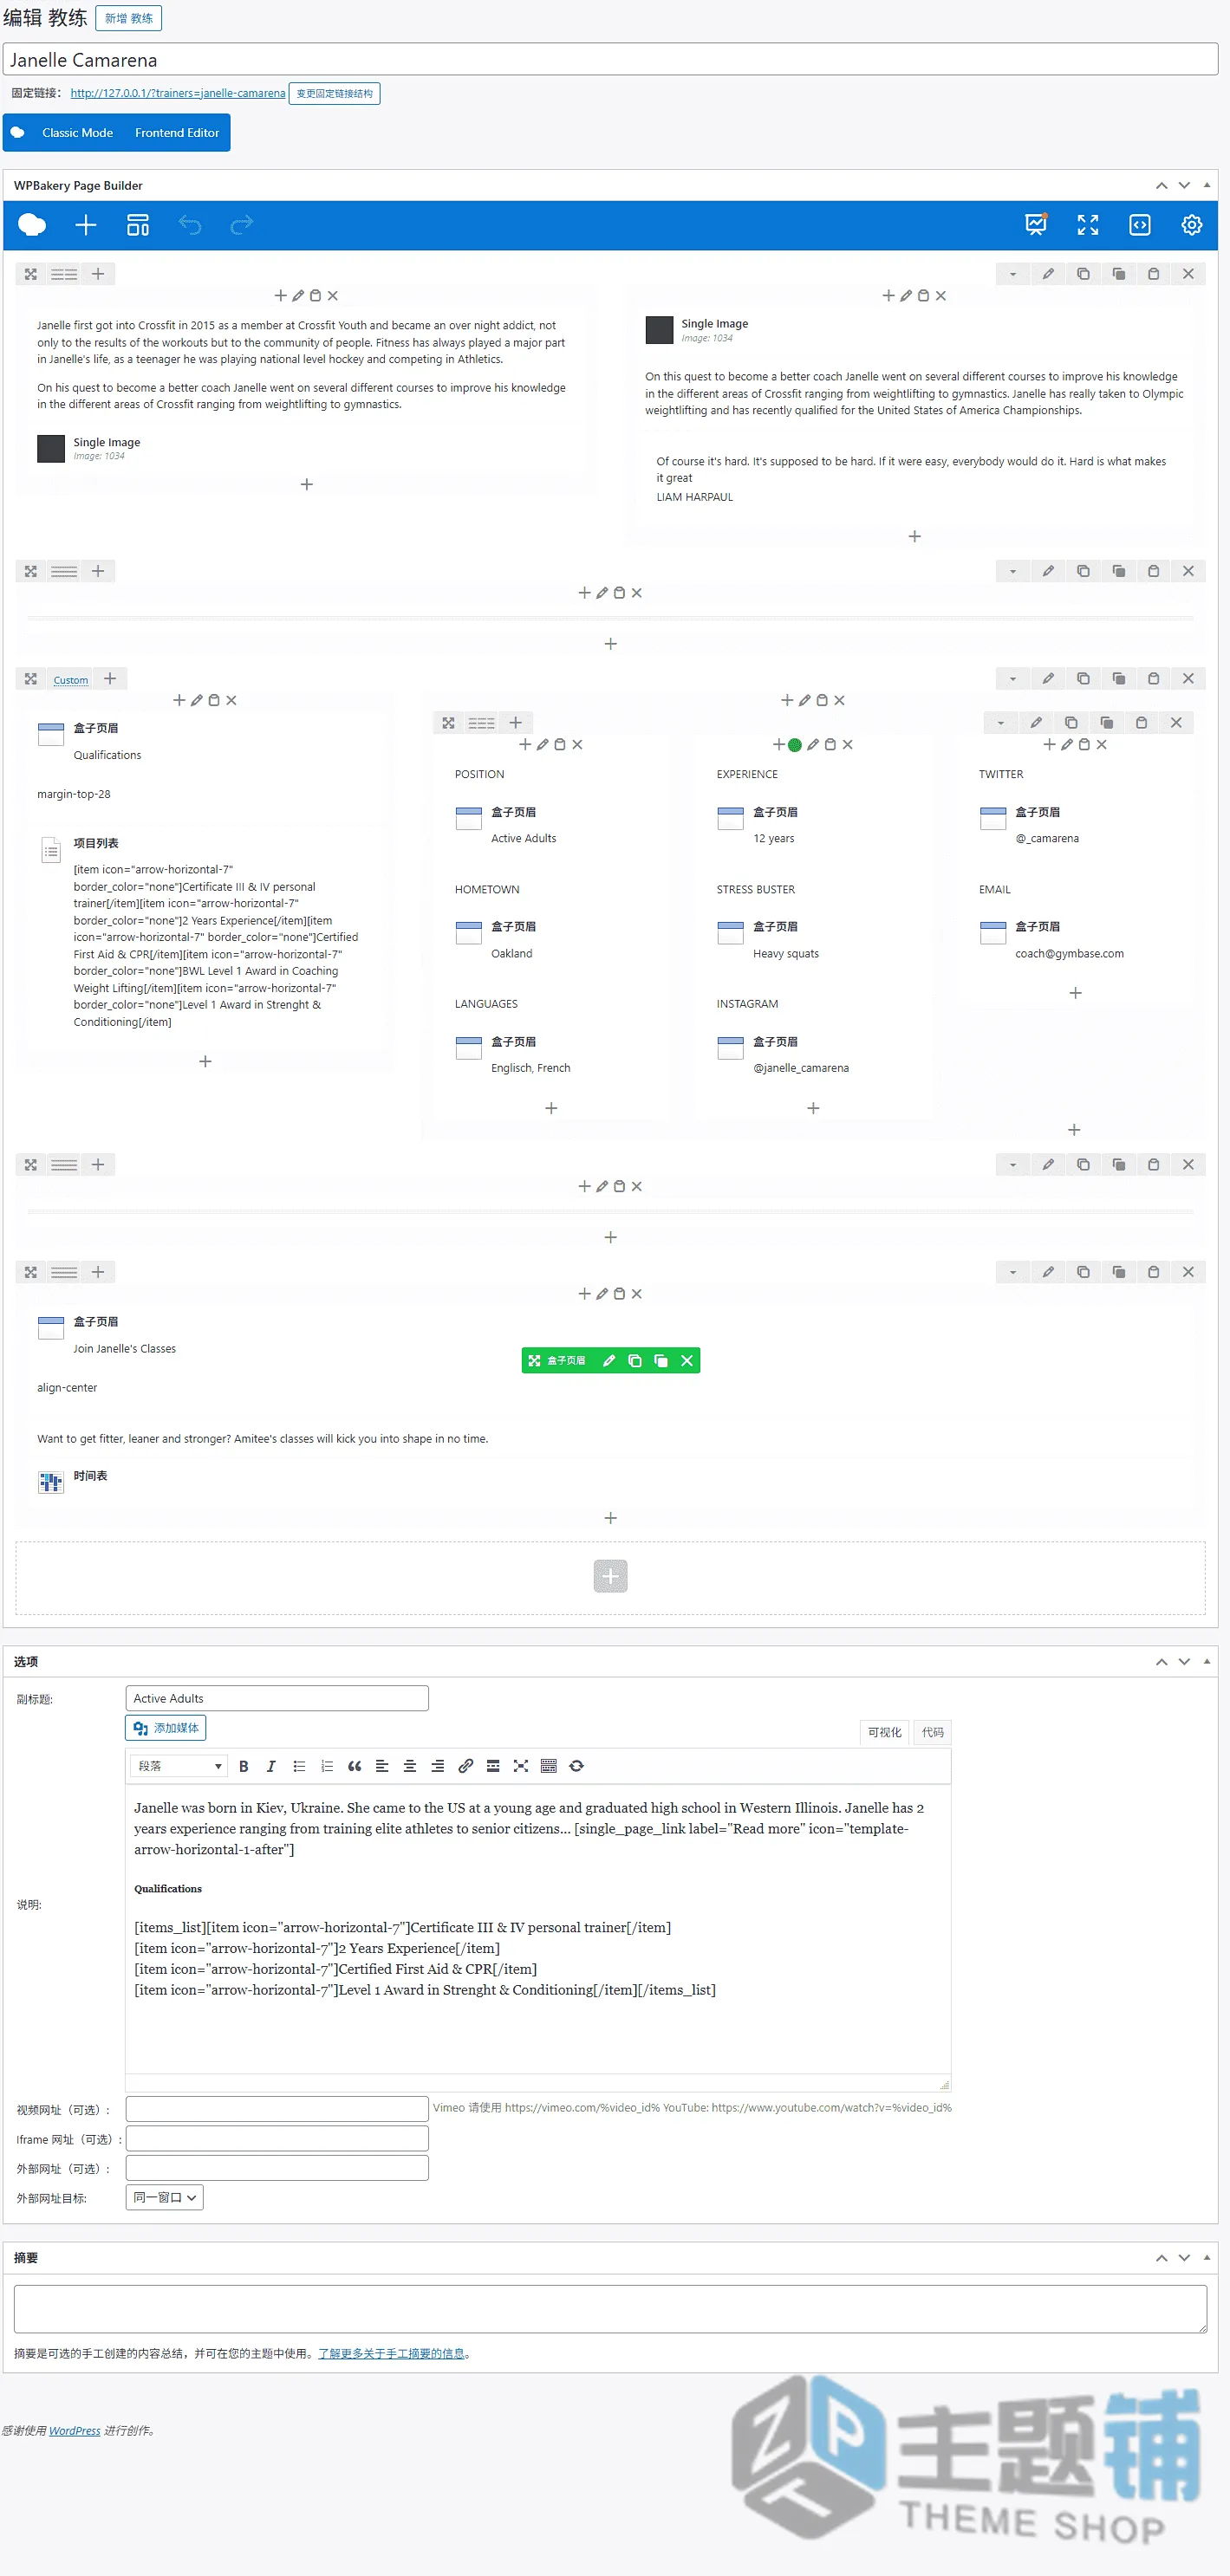Open the WordPress footer link
The height and width of the screenshot is (2576, 1230).
[x=75, y=2431]
